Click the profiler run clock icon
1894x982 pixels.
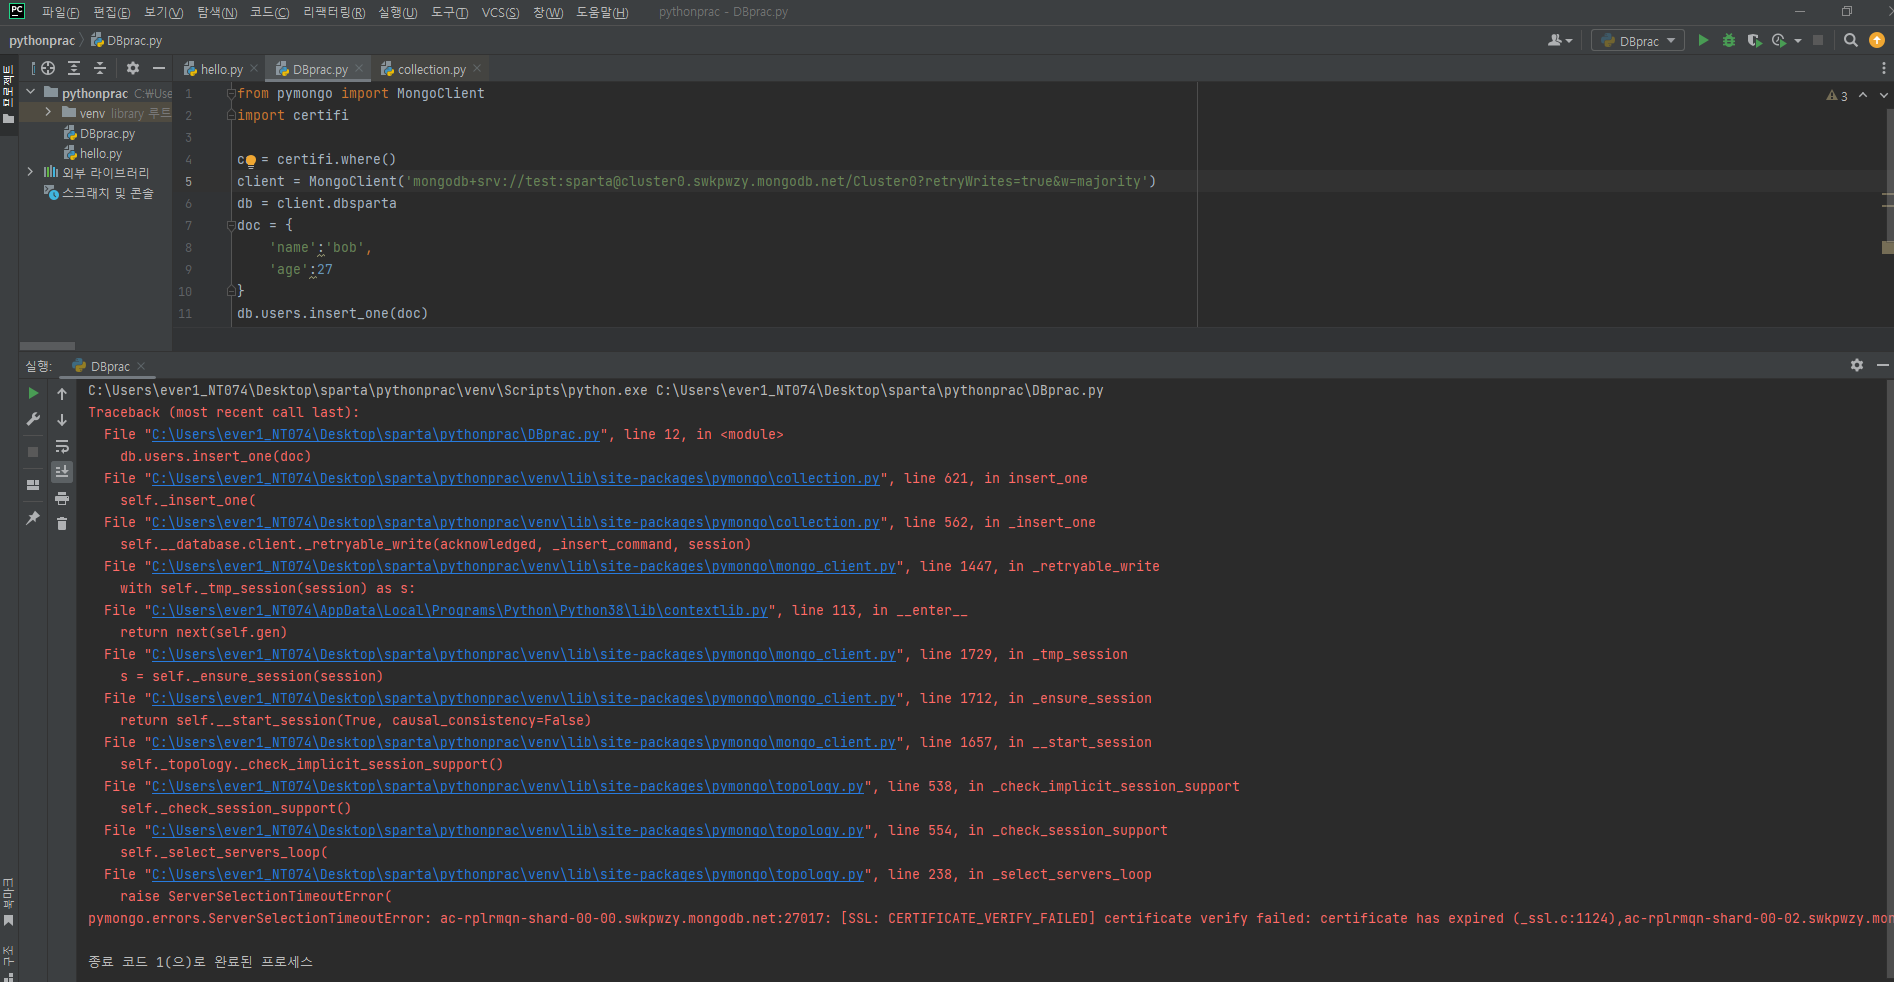tap(1779, 40)
